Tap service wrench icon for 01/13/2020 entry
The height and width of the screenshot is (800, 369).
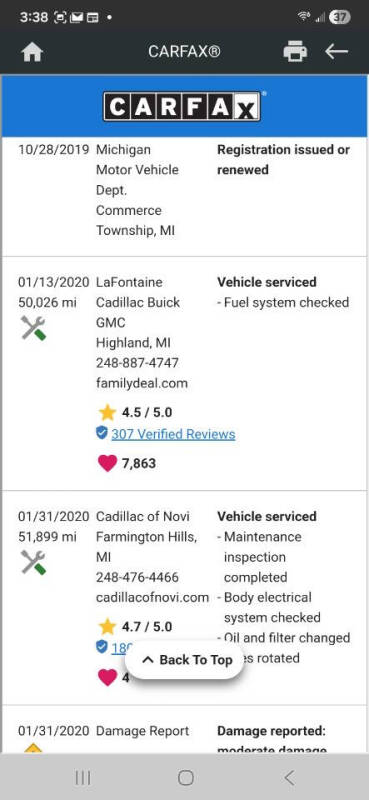tap(34, 328)
